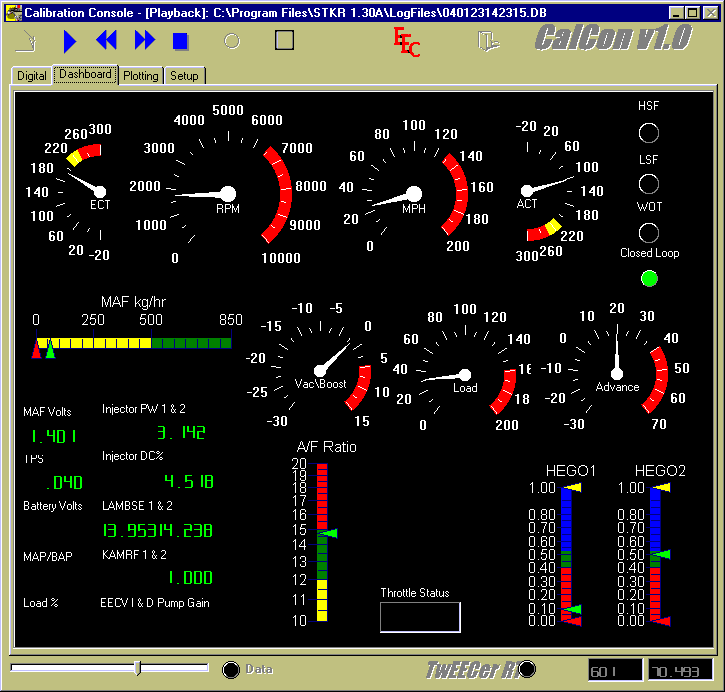
Task: Click the circle Record icon
Action: 232,41
